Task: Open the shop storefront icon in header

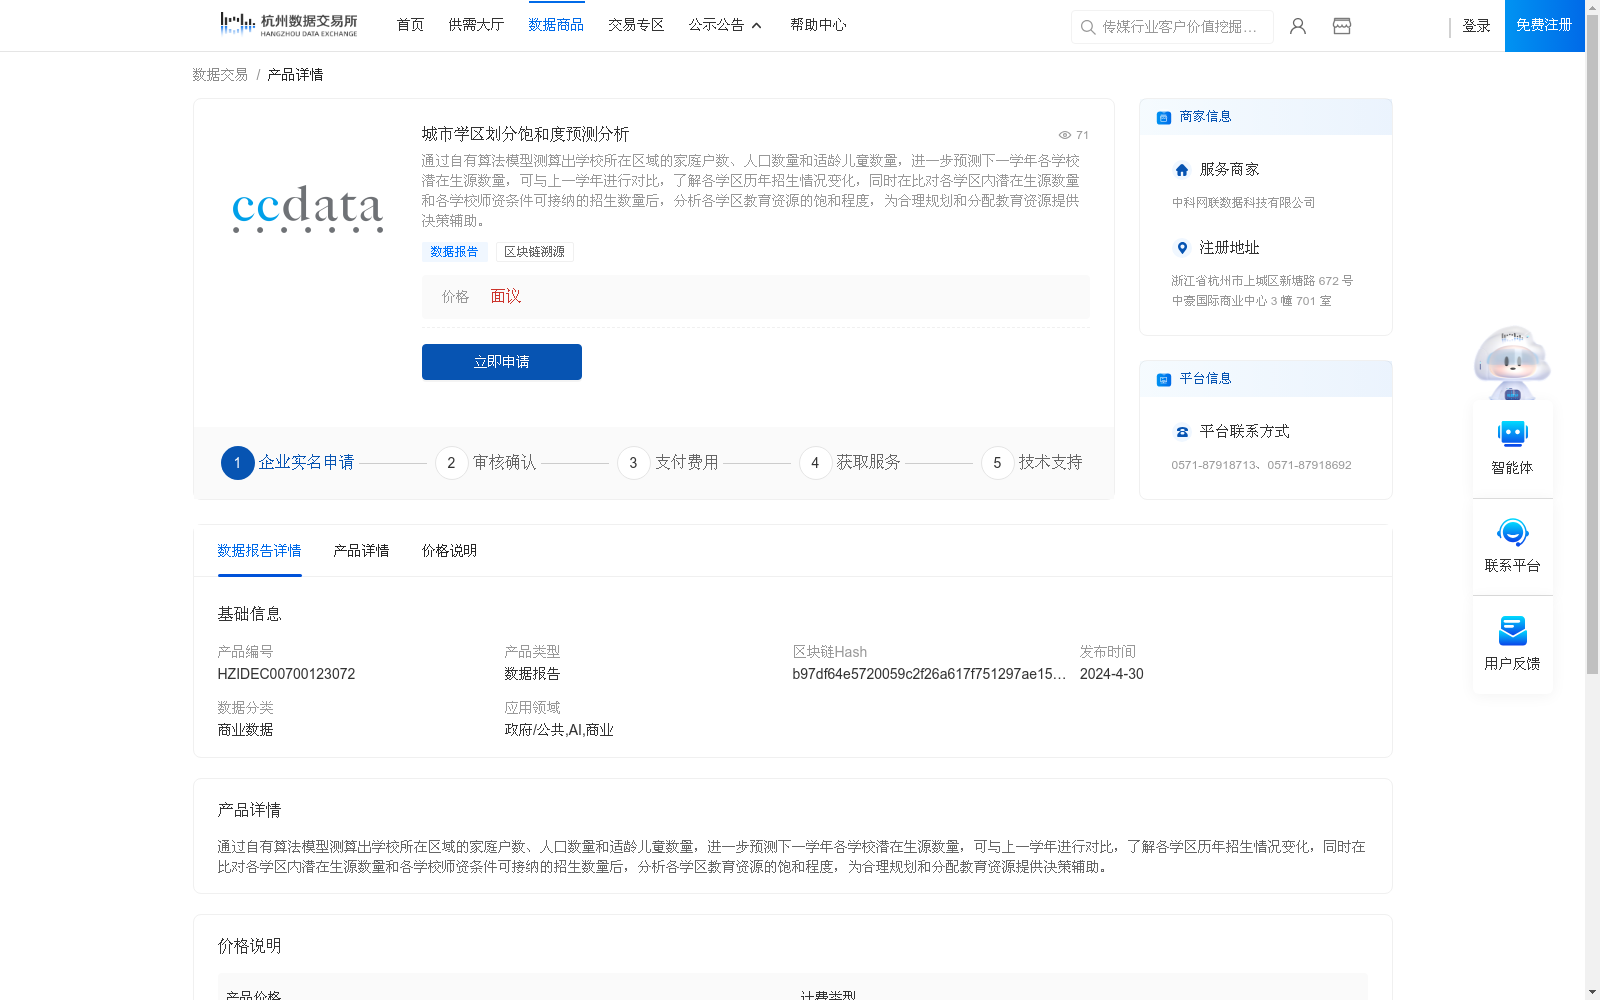Action: pos(1342,26)
